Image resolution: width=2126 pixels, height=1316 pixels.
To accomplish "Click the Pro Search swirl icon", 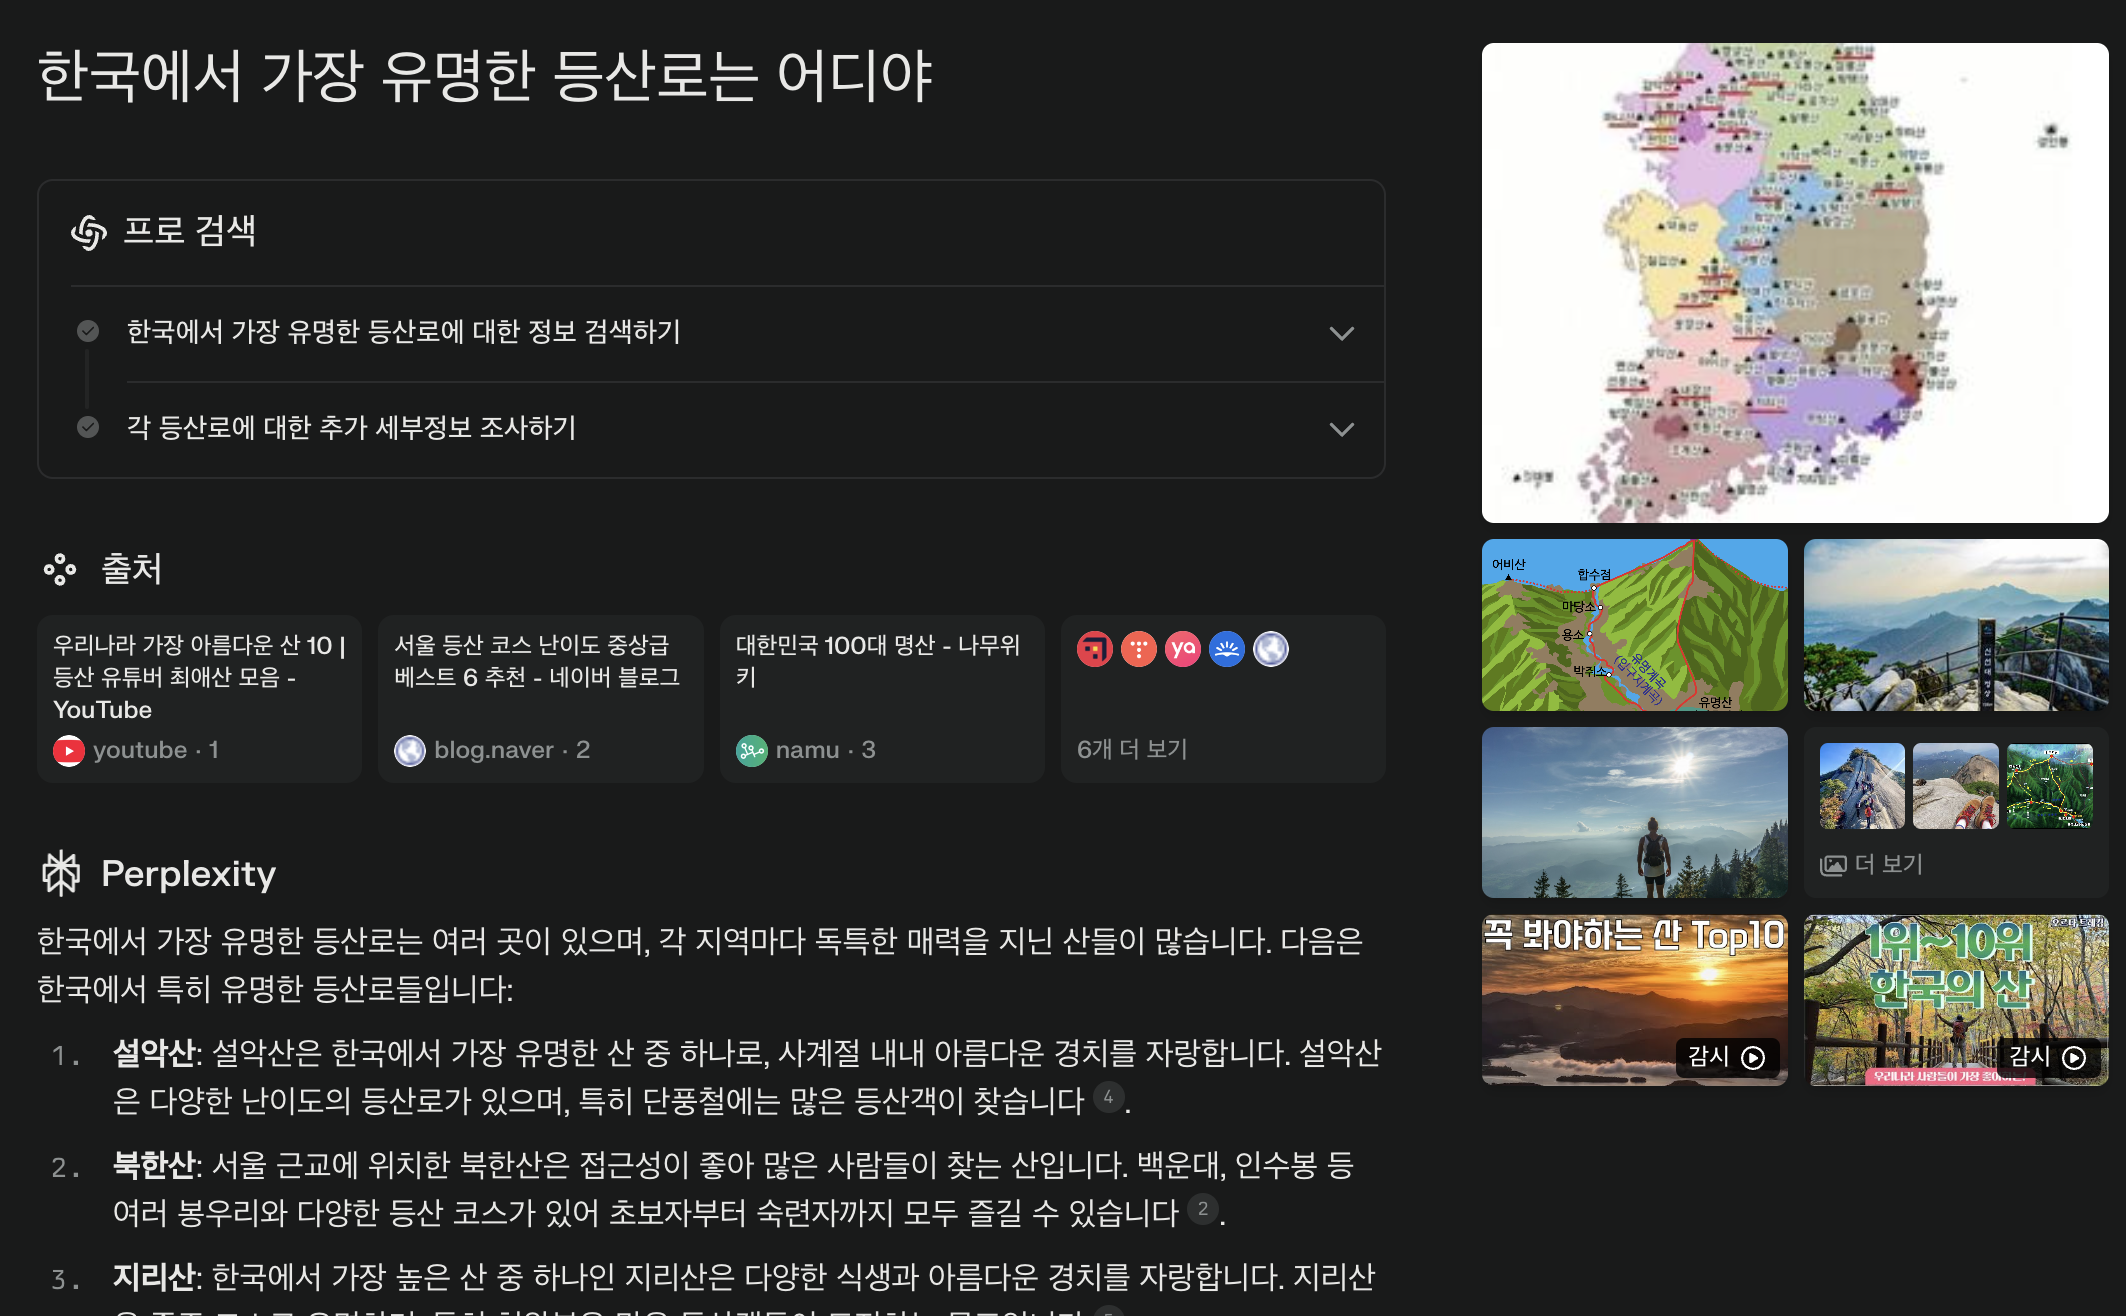I will point(89,232).
